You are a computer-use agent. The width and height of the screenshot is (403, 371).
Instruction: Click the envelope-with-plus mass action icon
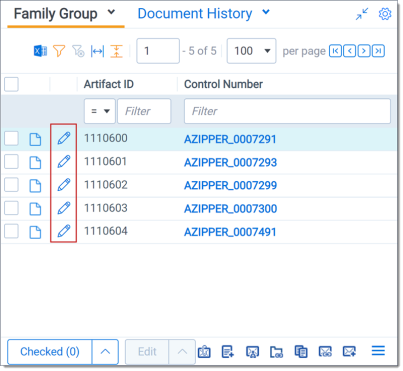[x=349, y=352]
